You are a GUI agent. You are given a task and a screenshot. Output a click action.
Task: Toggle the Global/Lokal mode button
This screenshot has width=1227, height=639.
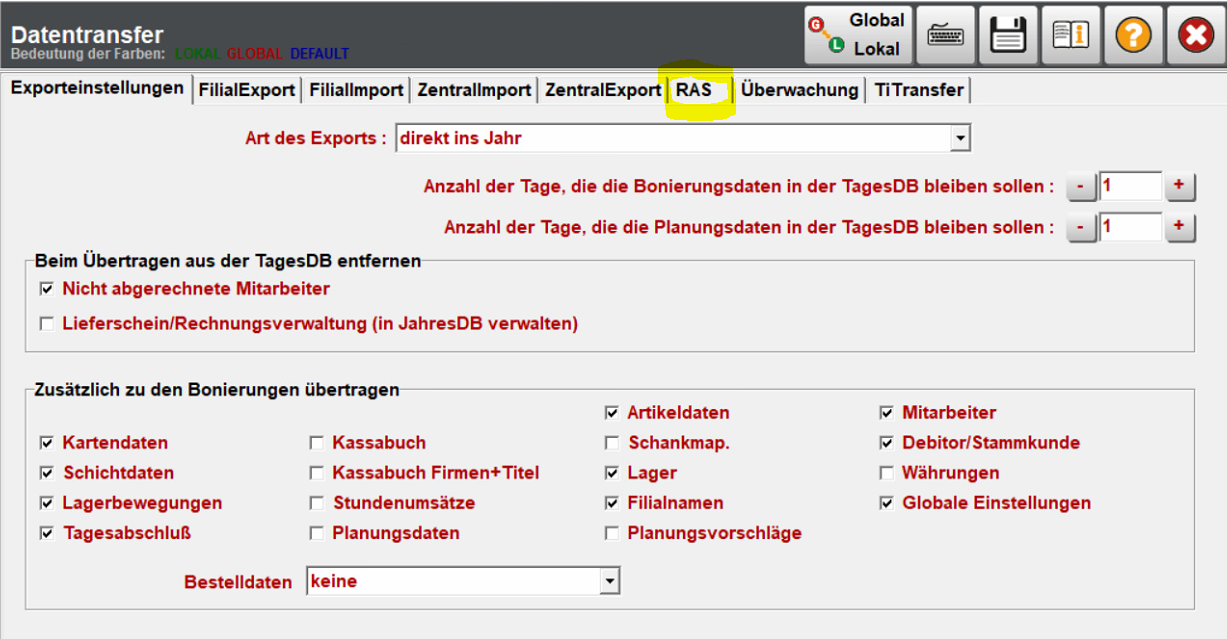[x=858, y=34]
